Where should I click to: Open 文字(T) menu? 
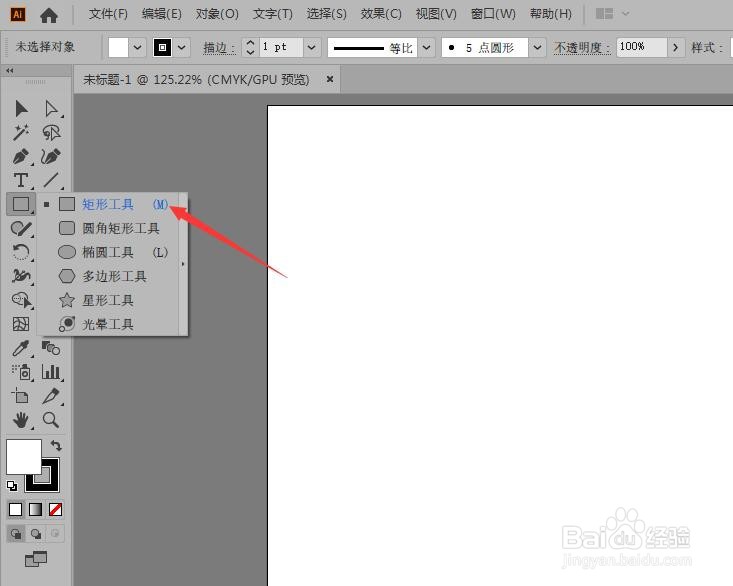click(273, 14)
